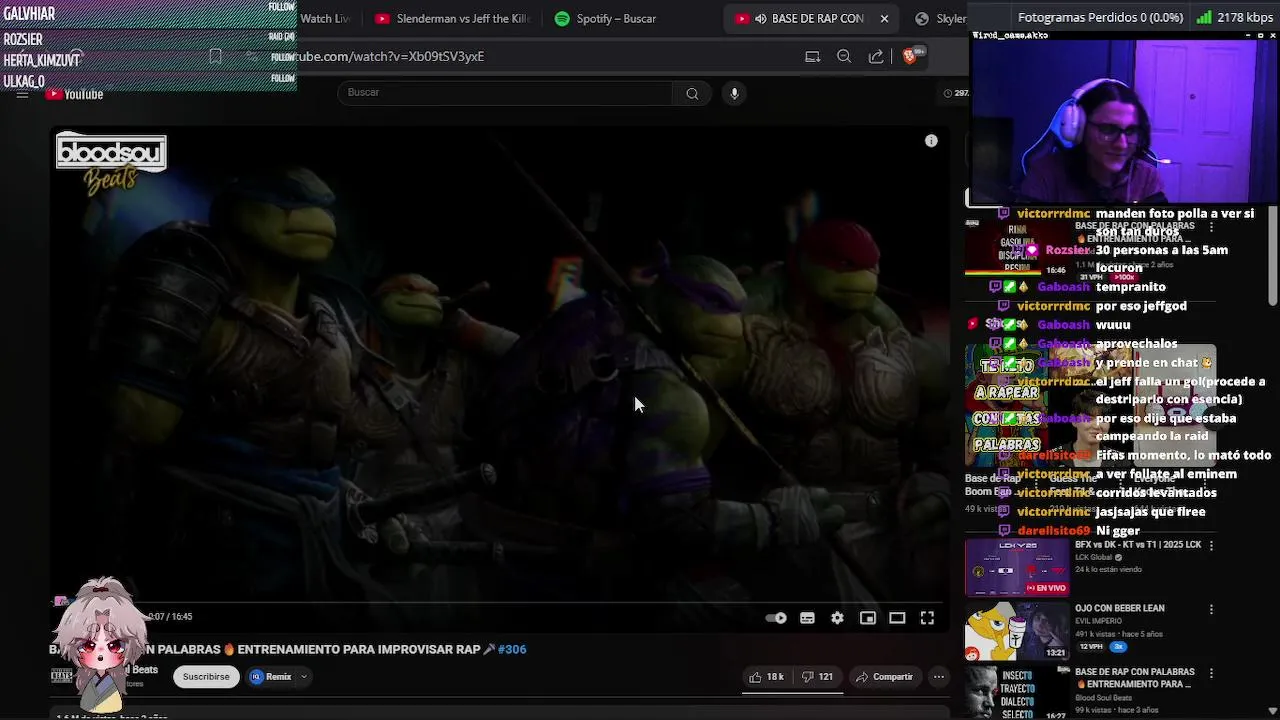1280x720 pixels.
Task: Open the YouTube hamburger guide menu
Action: pyautogui.click(x=22, y=94)
